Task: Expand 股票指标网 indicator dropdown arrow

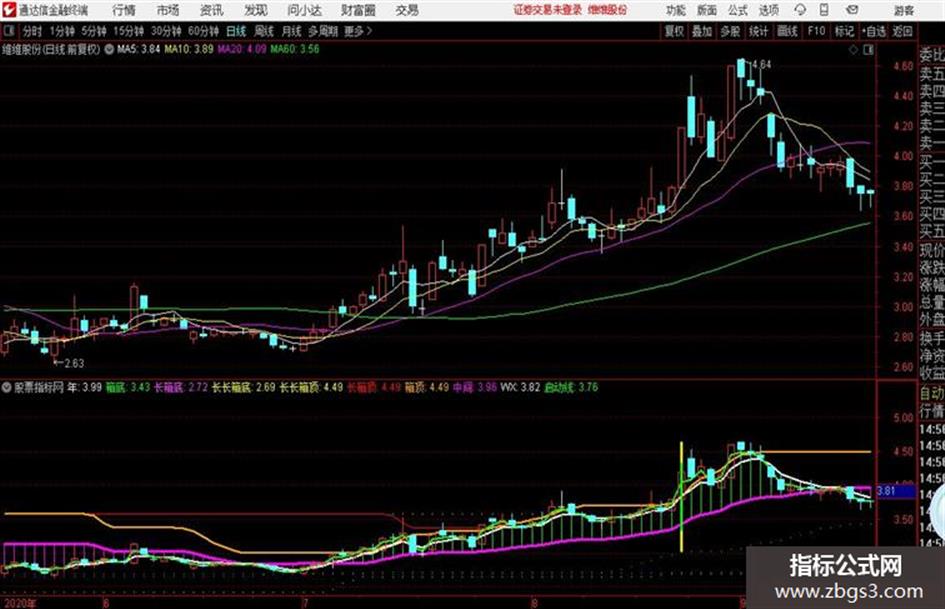Action: tap(7, 387)
